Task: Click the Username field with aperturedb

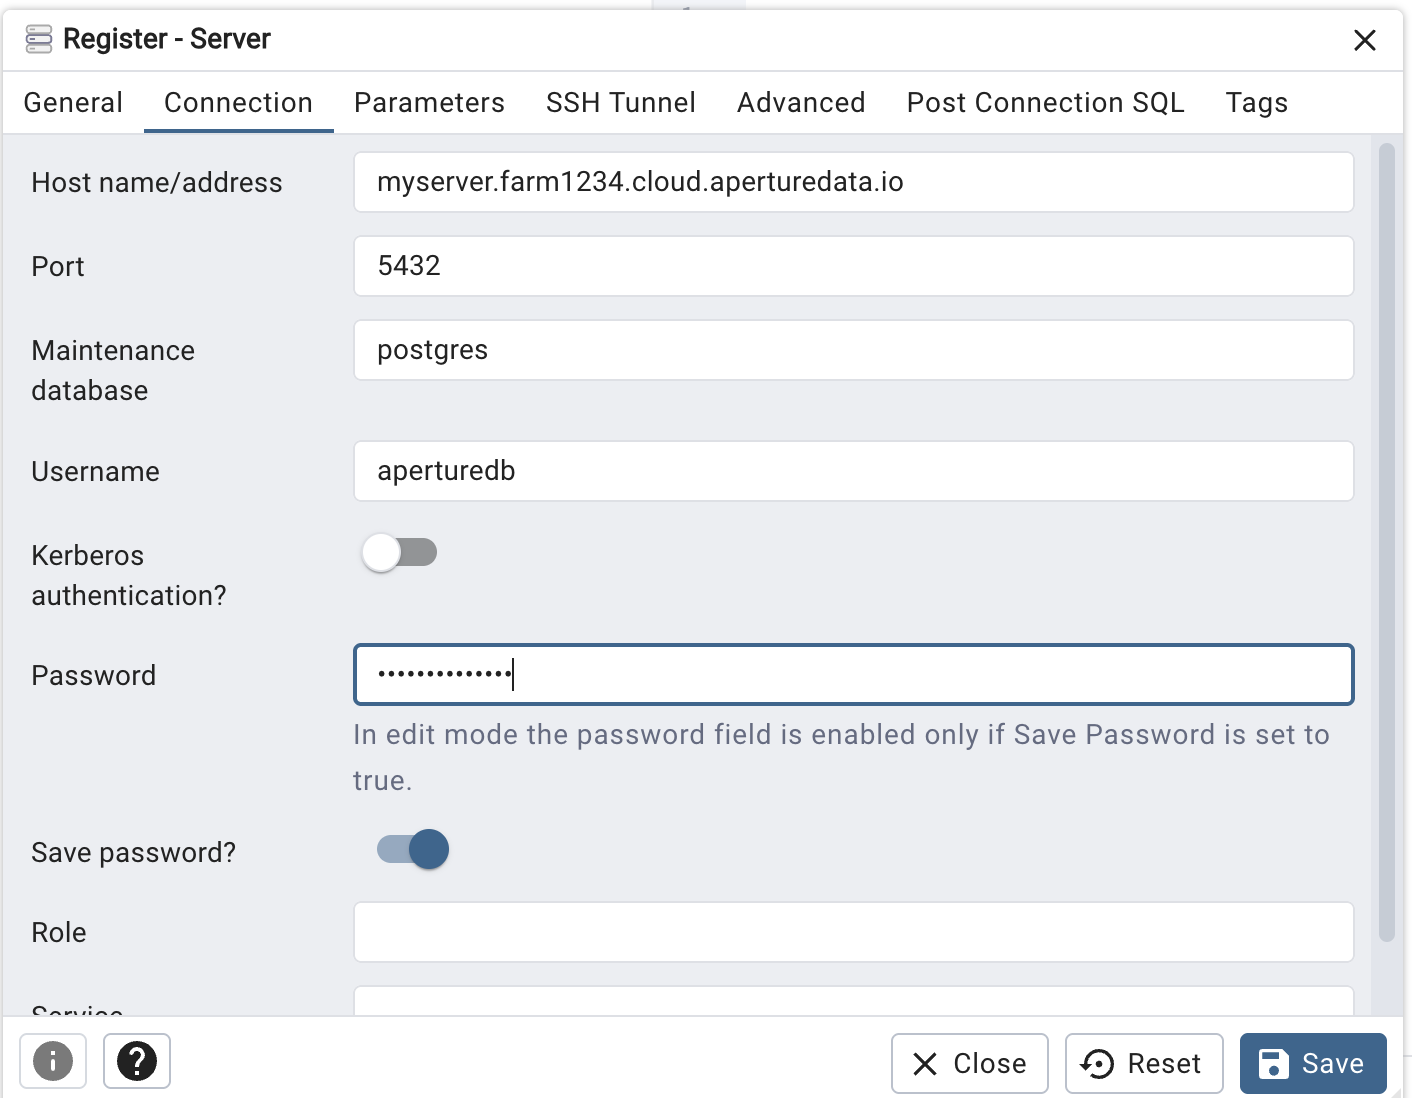Action: click(854, 471)
